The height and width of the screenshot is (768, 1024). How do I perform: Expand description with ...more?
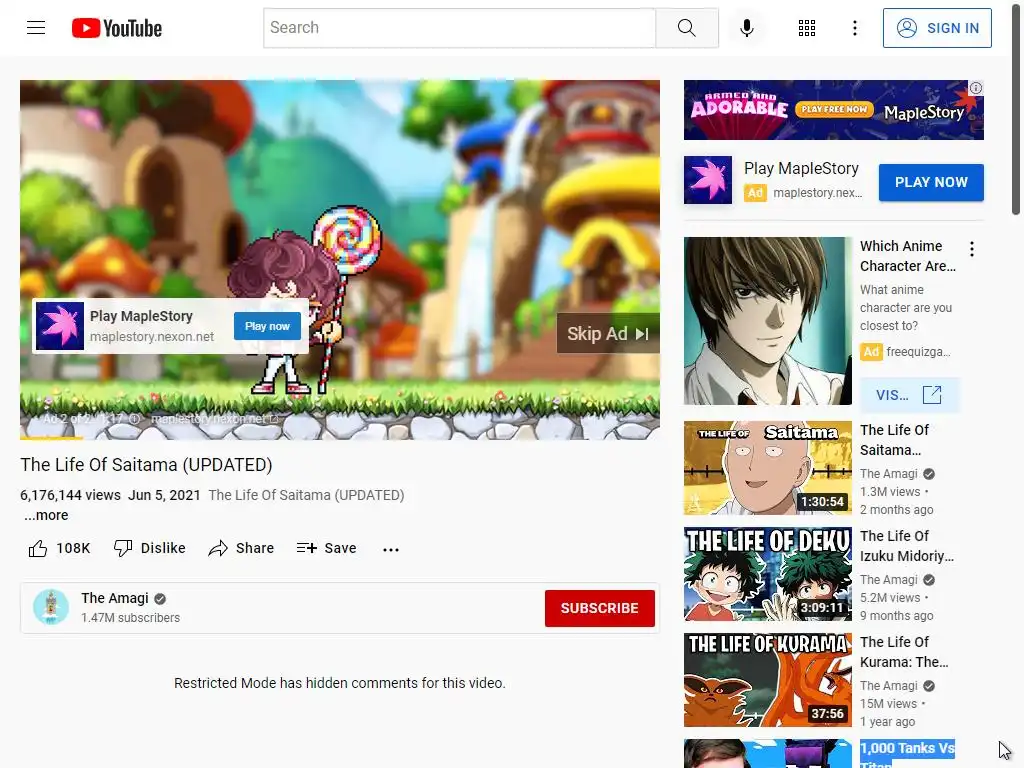tap(46, 515)
